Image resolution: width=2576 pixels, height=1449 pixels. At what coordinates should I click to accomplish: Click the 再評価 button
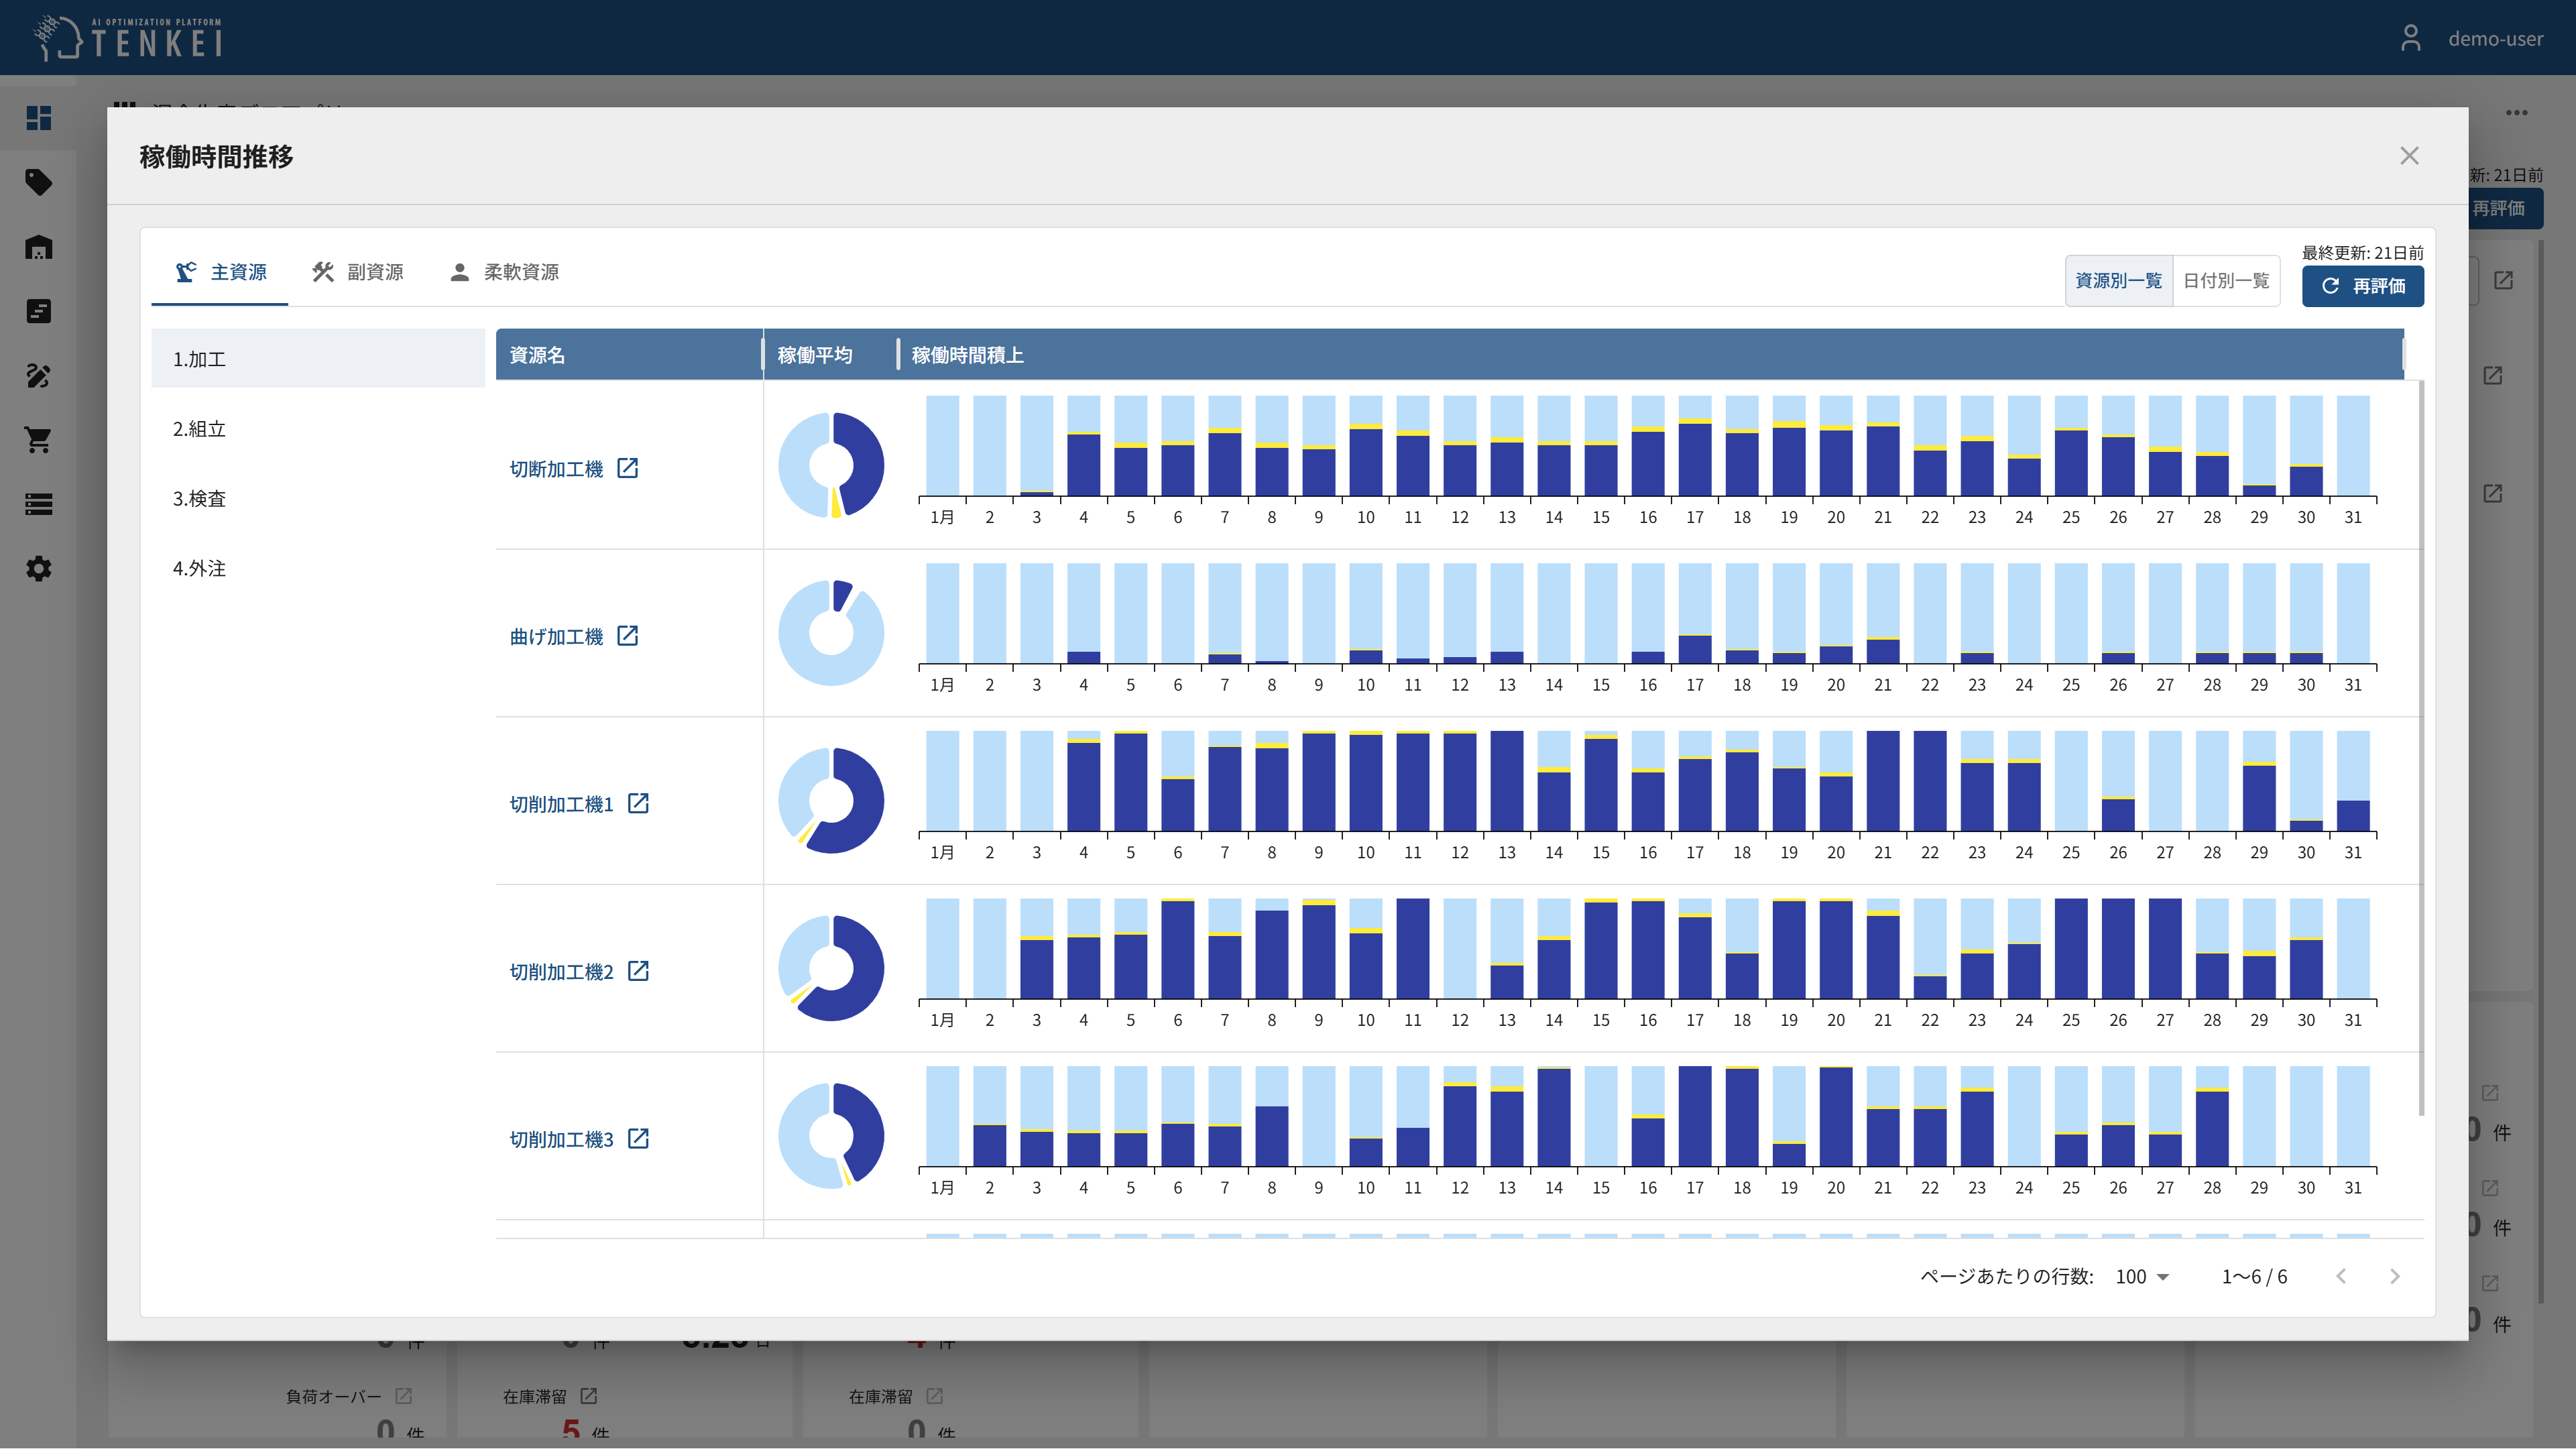click(2362, 286)
